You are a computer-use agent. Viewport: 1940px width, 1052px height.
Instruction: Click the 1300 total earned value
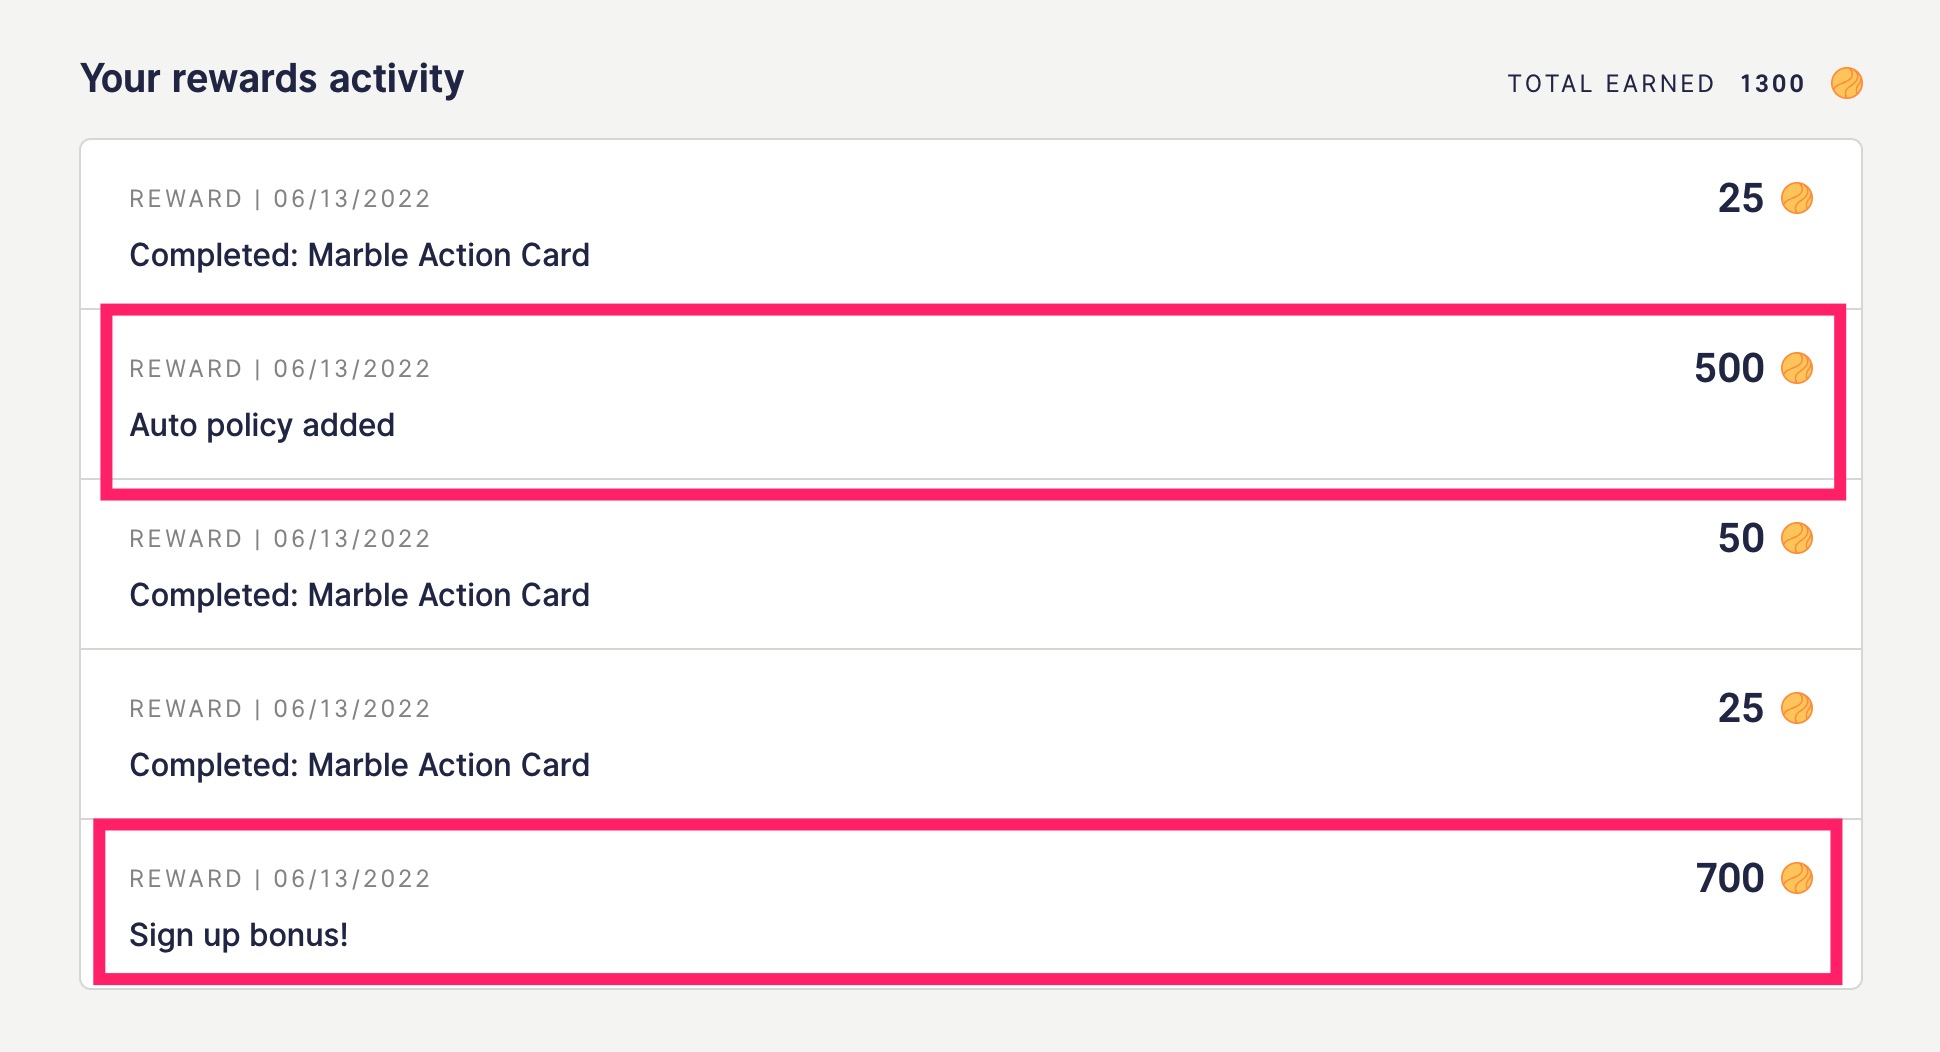point(1772,84)
